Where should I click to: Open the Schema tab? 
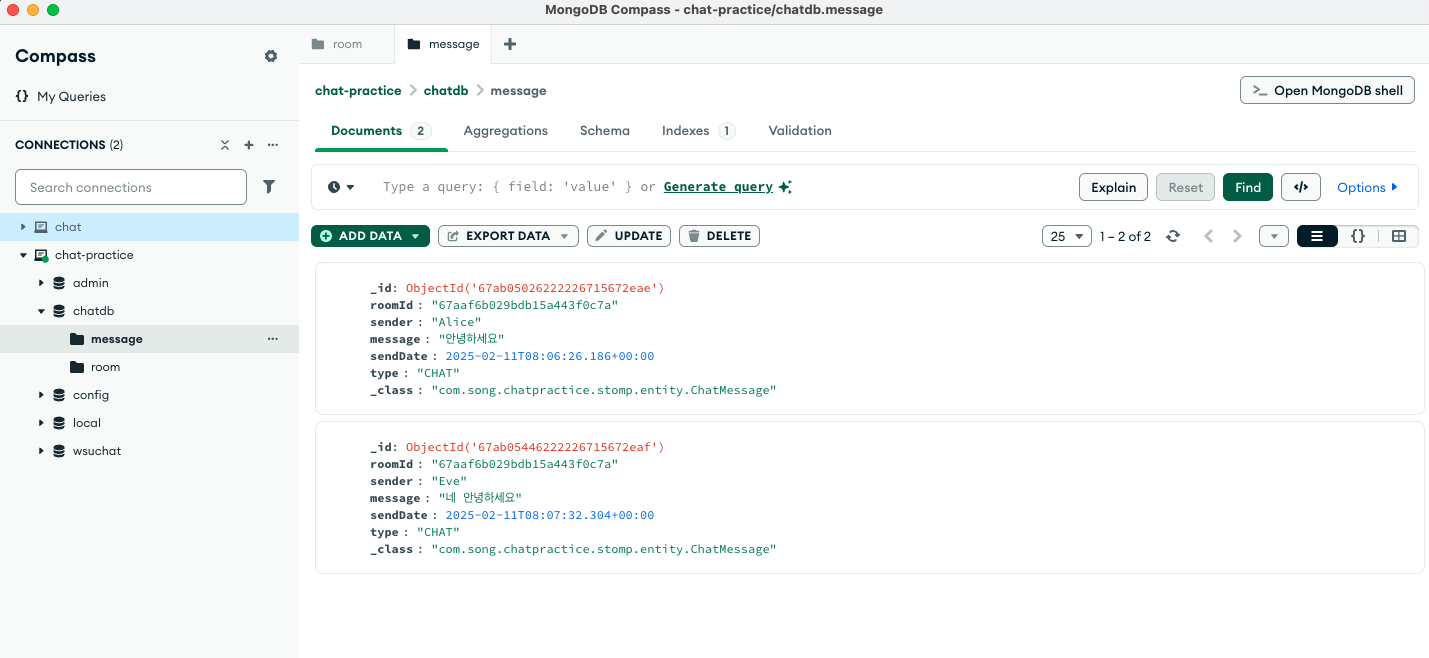point(605,131)
